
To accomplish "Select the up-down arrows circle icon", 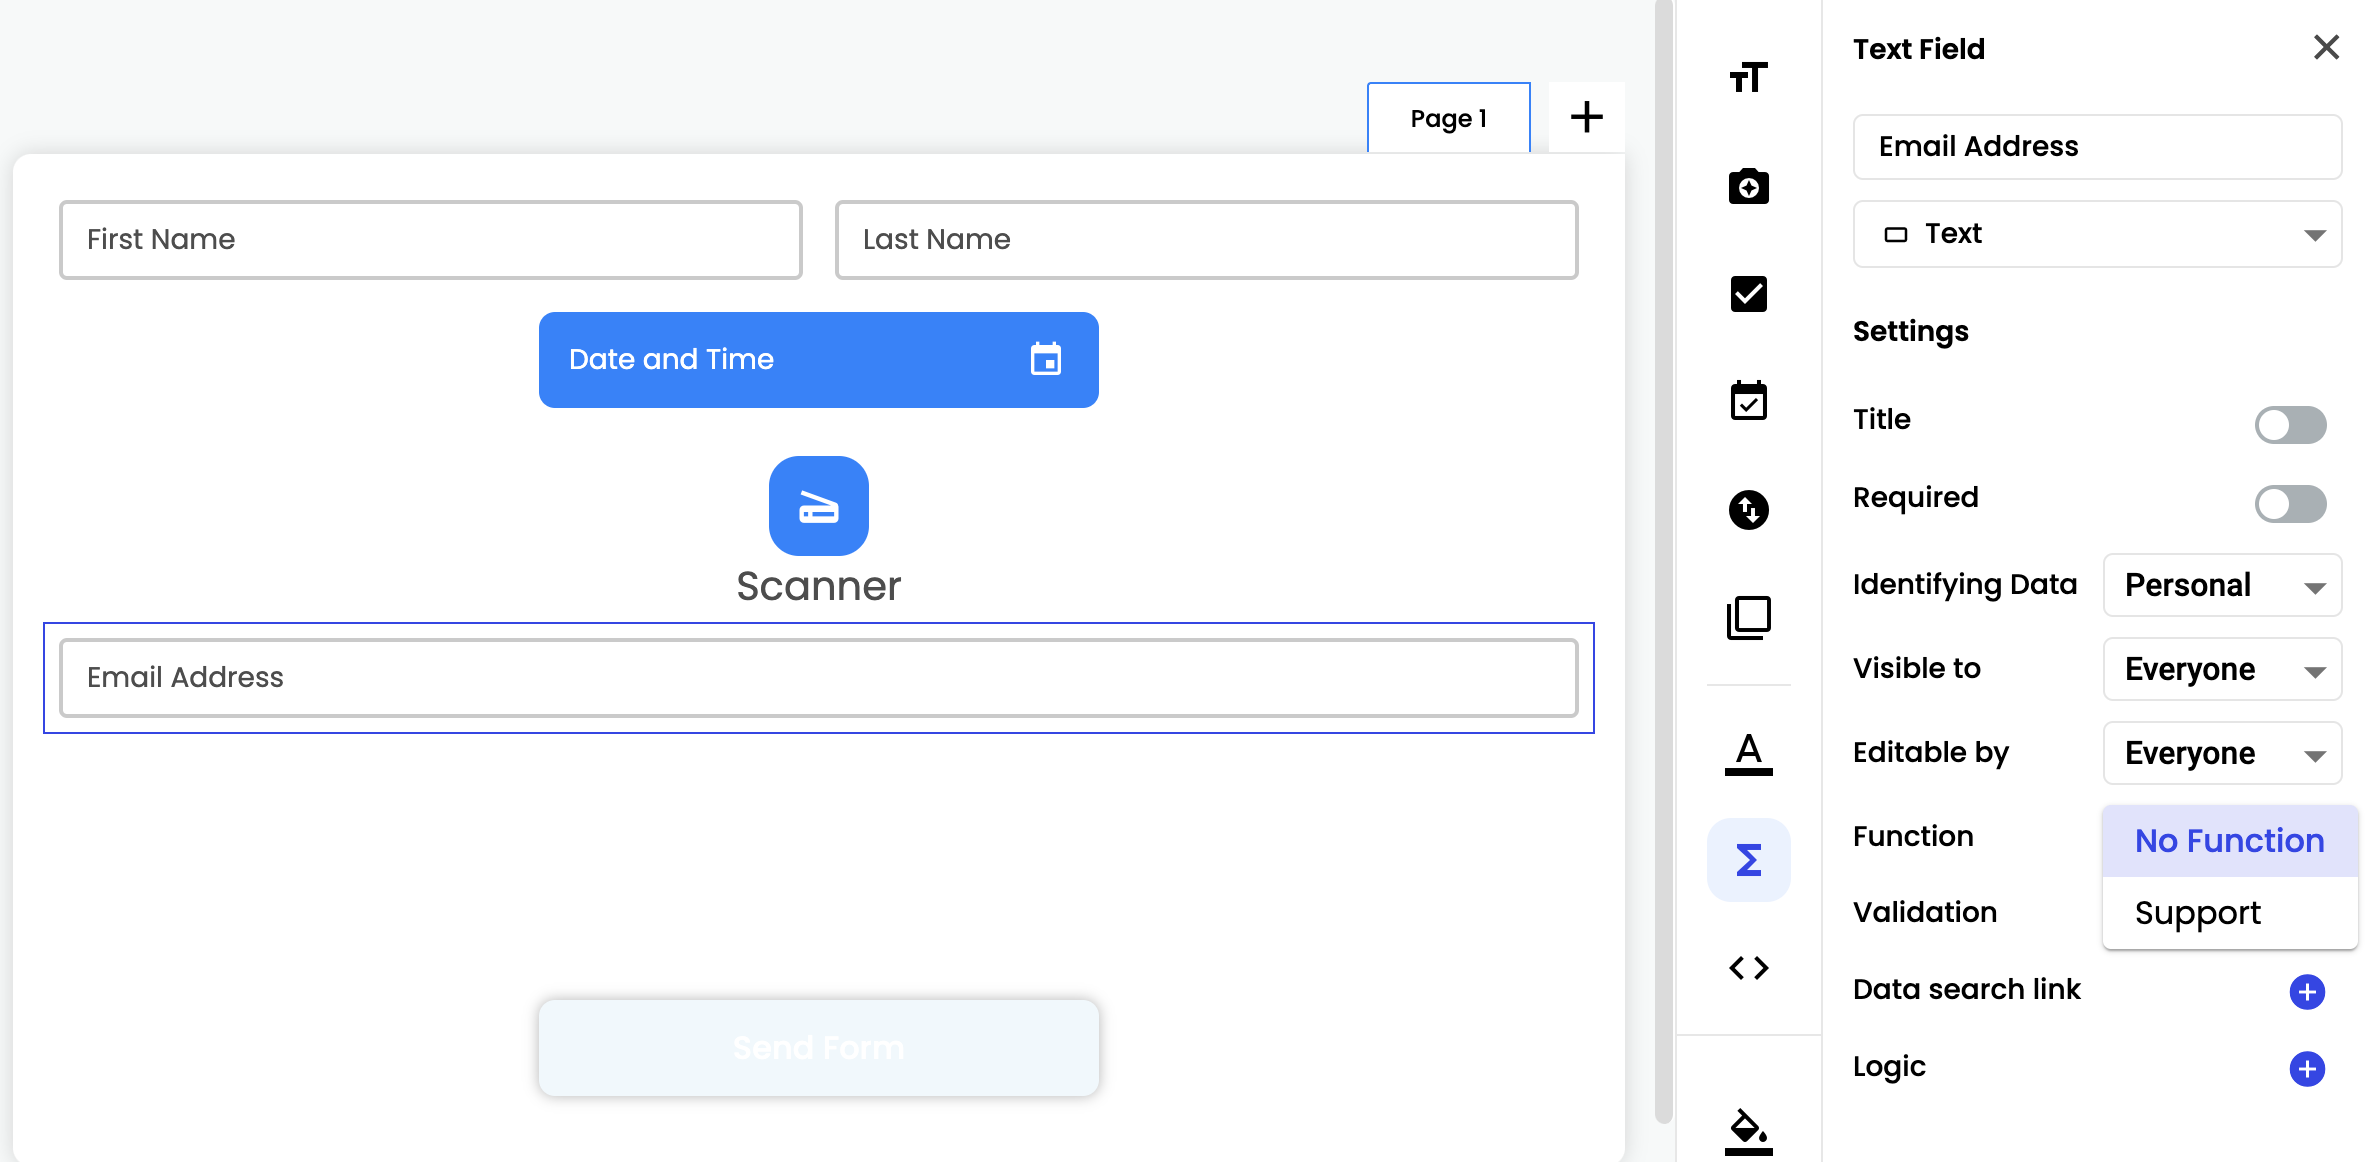I will tap(1748, 509).
